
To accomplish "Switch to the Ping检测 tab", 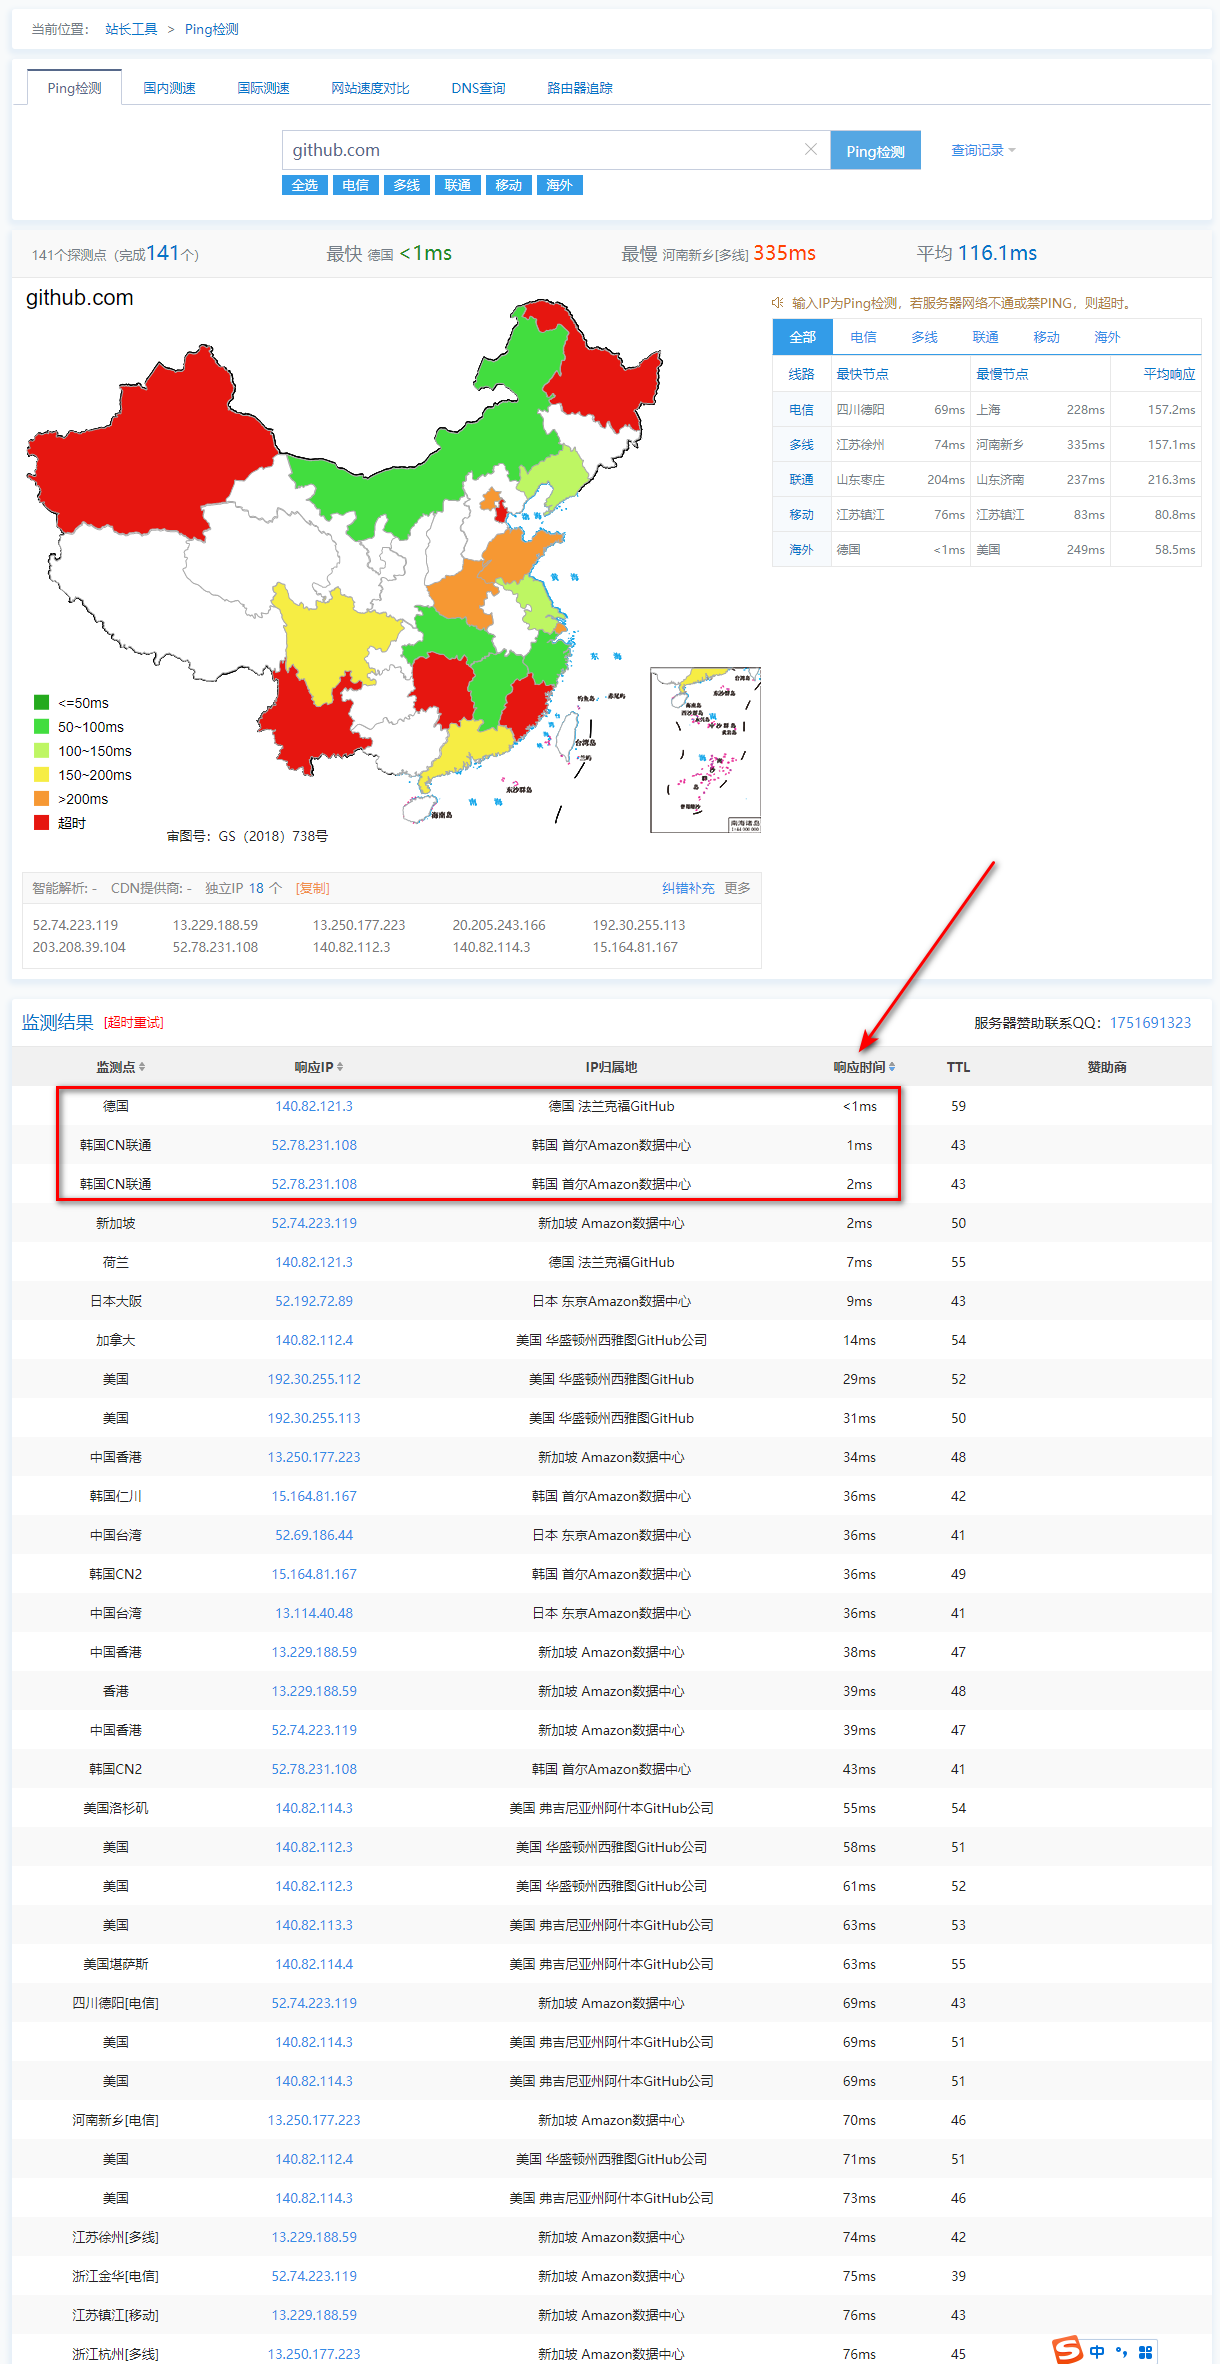I will point(74,88).
